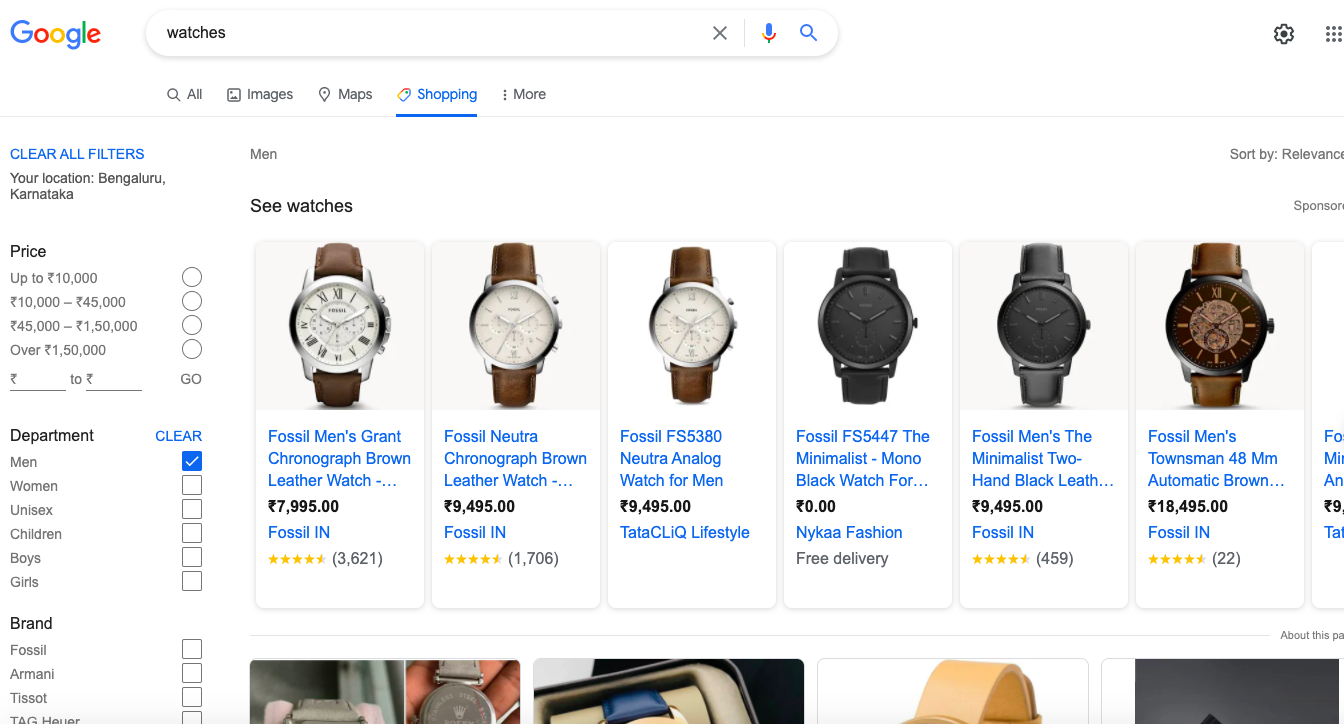Open Fossil Men's Grant Chronograph Brown Leather link

point(339,458)
